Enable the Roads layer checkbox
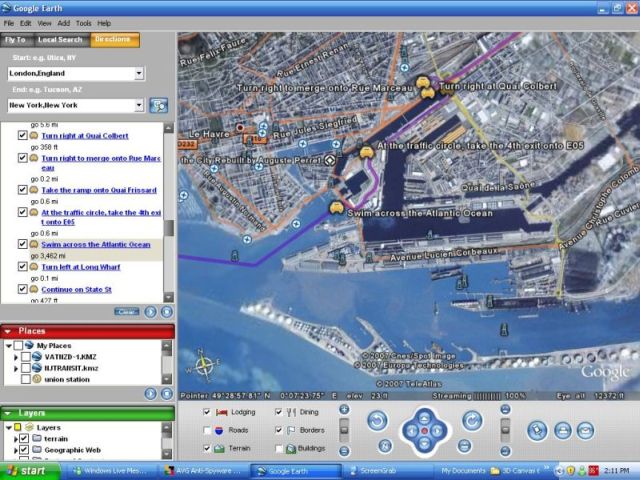Viewport: 640px width, 480px height. point(207,430)
